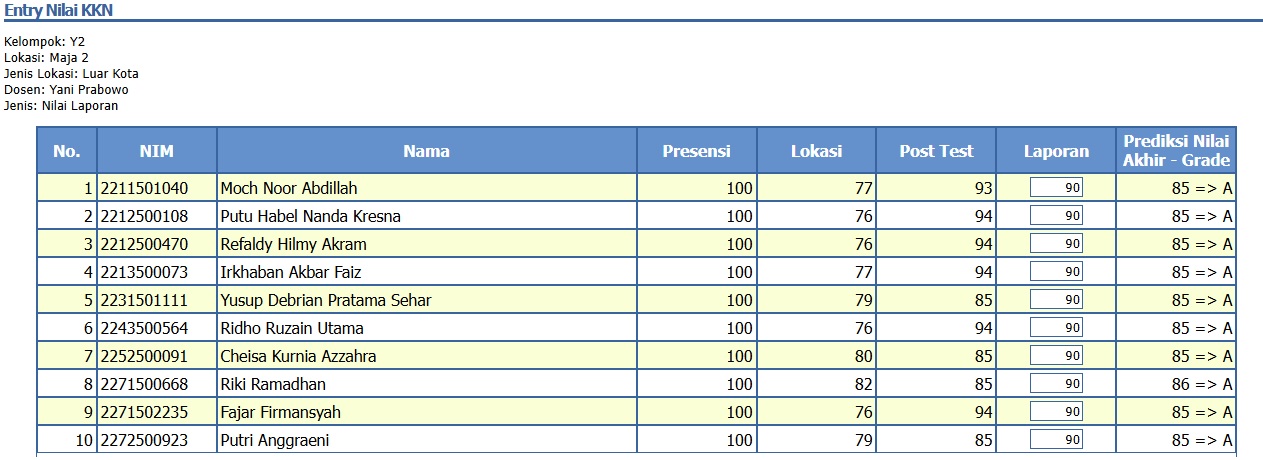Select the Presensi column header
The width and height of the screenshot is (1263, 460).
[696, 151]
